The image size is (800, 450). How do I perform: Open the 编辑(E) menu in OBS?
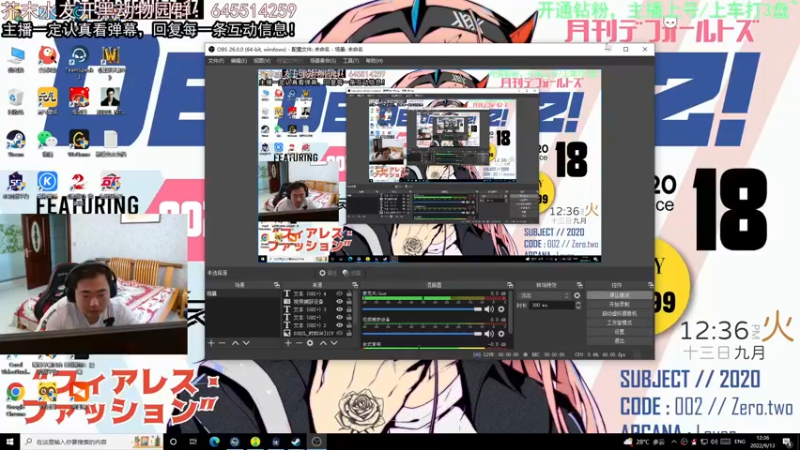coord(238,61)
